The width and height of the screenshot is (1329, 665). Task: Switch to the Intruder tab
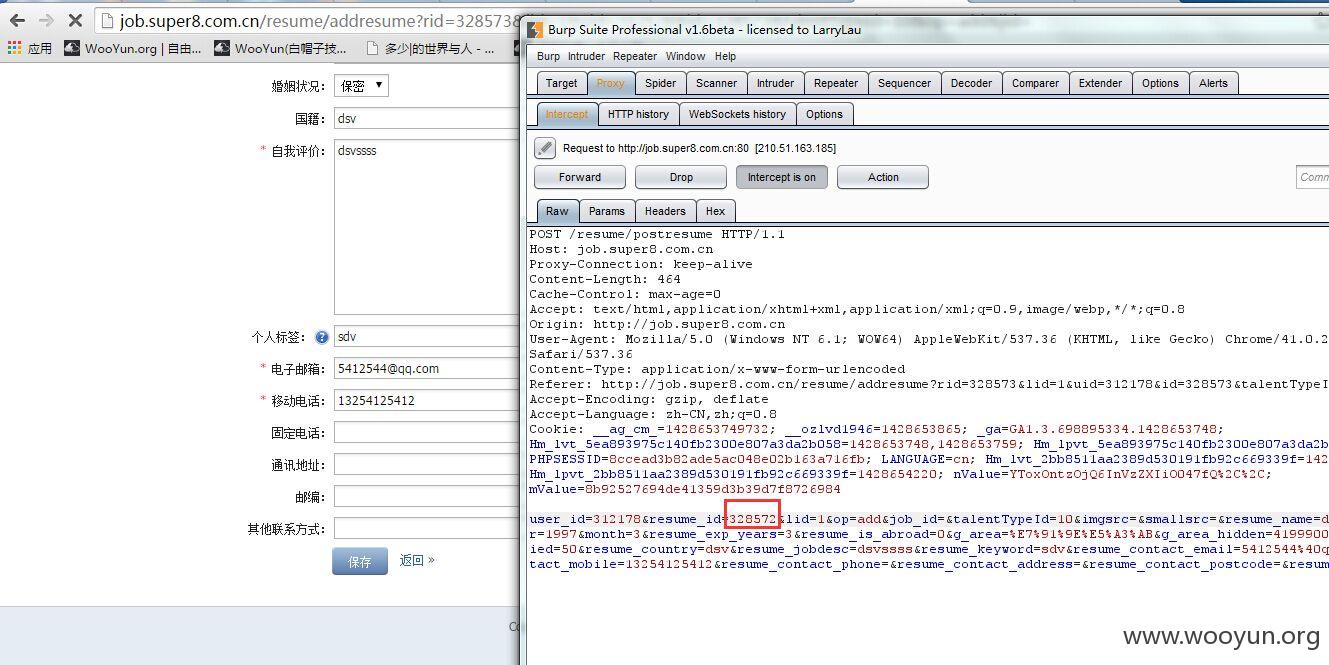click(x=775, y=83)
